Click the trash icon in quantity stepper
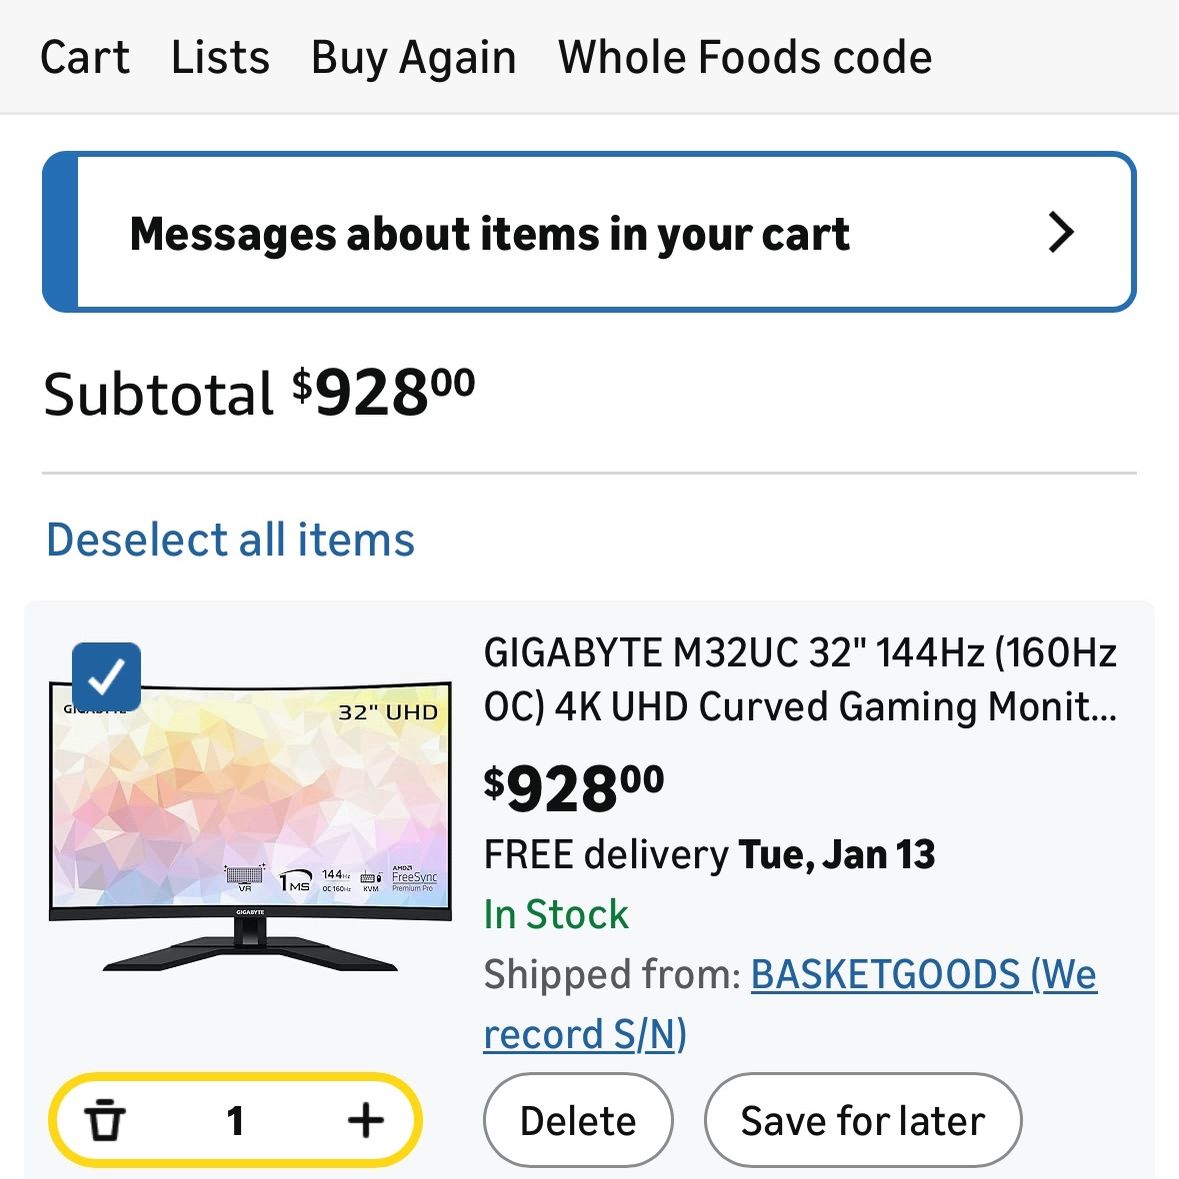Screen dimensions: 1179x1179 tap(105, 1120)
